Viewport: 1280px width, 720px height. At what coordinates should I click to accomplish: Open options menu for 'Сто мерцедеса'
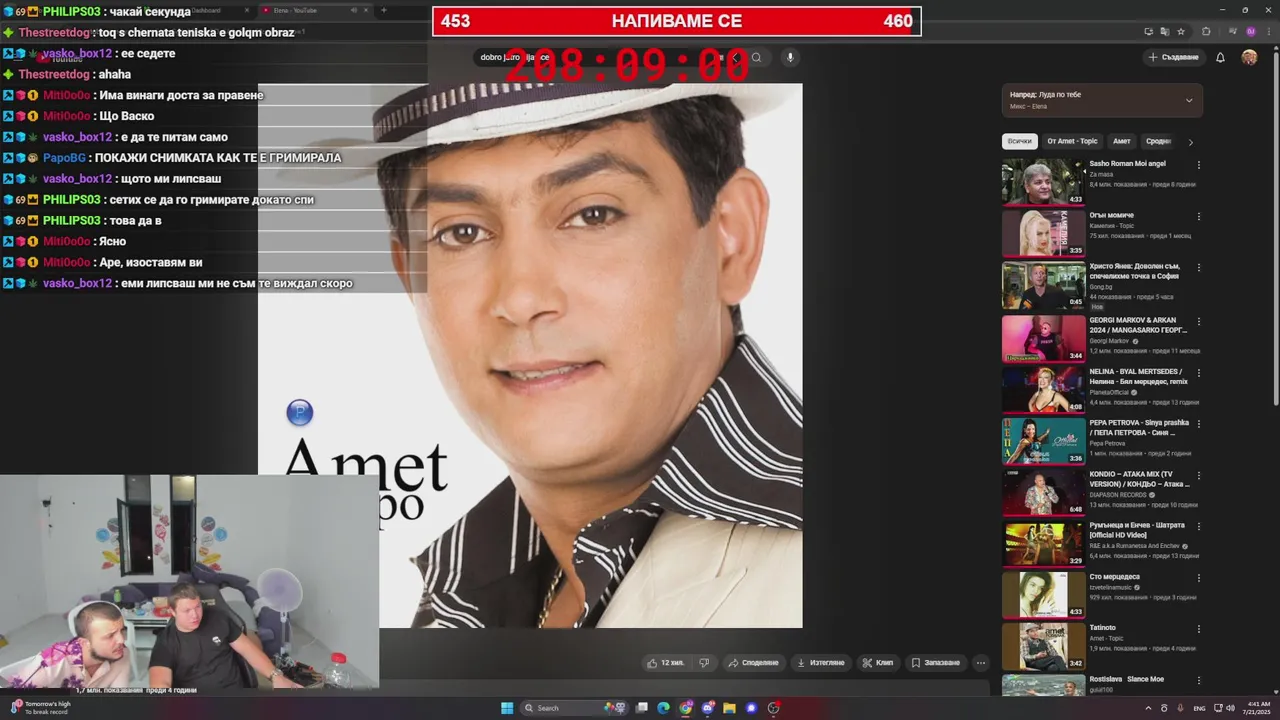click(1198, 579)
